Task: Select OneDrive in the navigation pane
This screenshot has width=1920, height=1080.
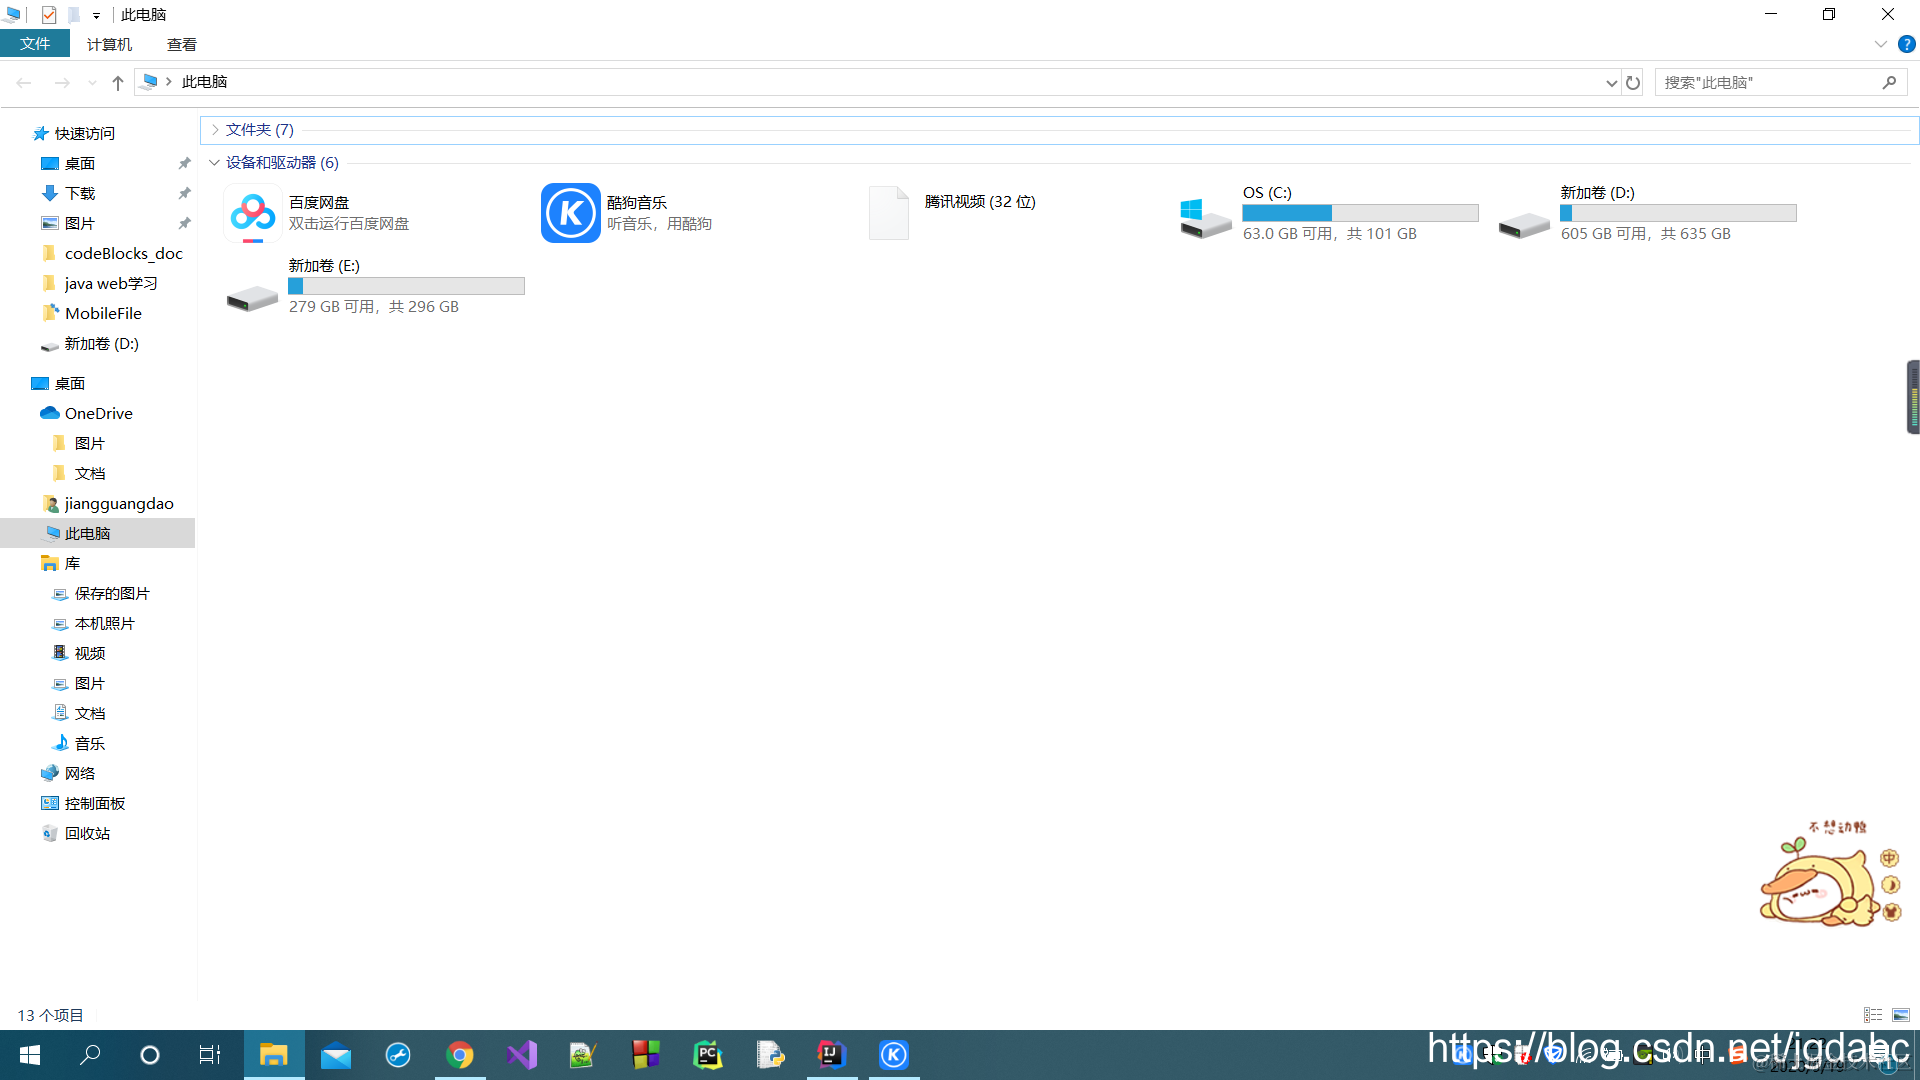Action: pos(98,413)
